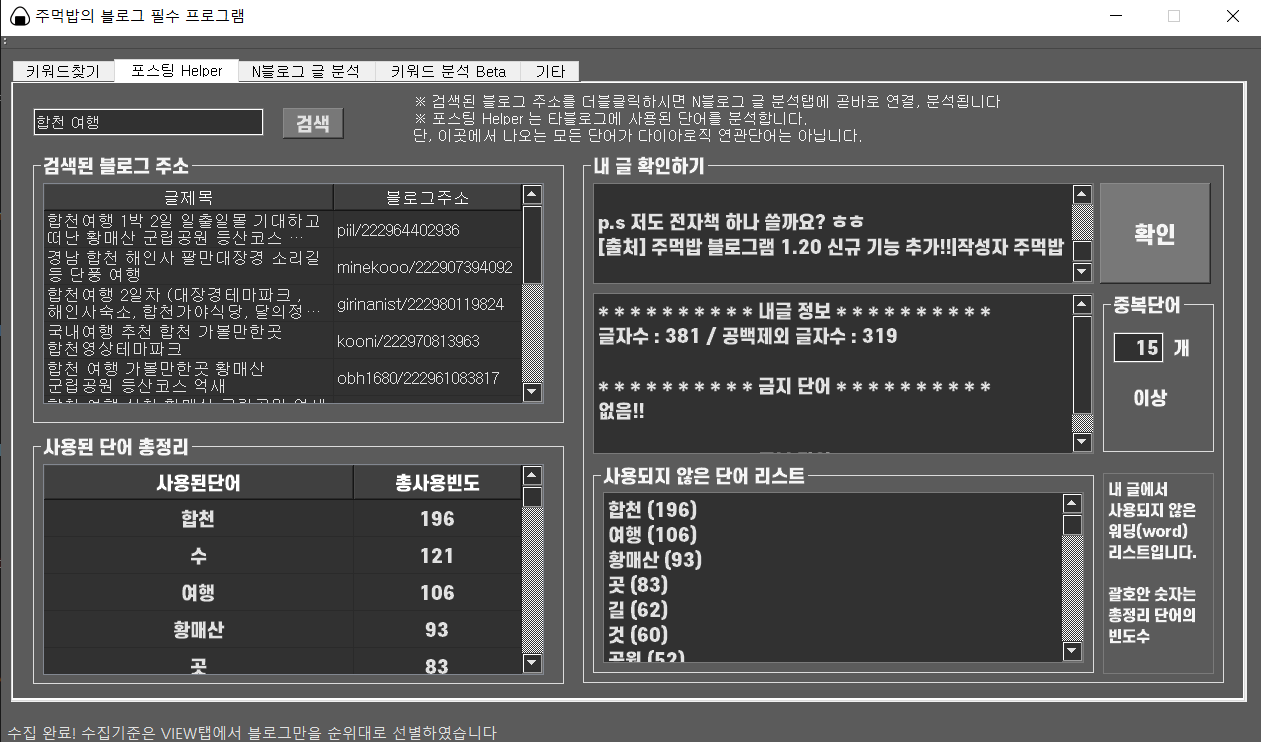Click the frequency value 196
The width and height of the screenshot is (1261, 742).
coord(437,518)
